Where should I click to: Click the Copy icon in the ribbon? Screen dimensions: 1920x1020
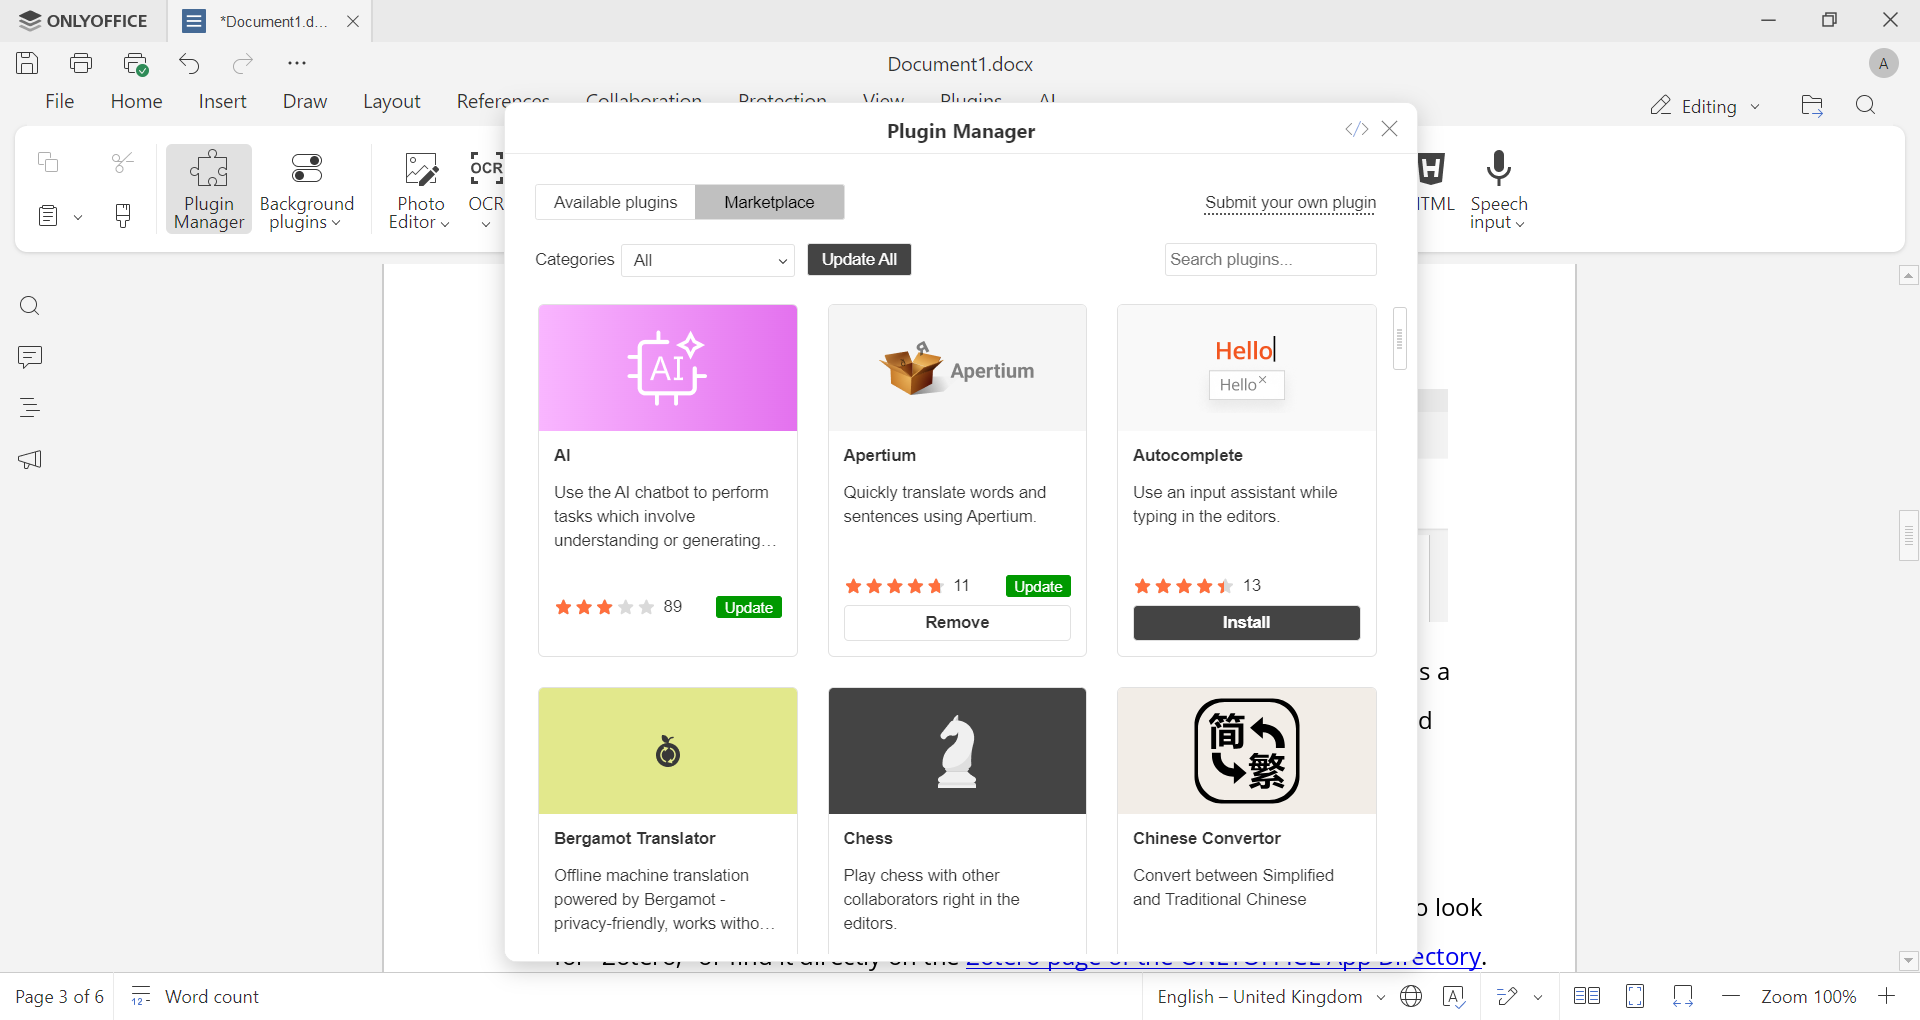point(47,162)
